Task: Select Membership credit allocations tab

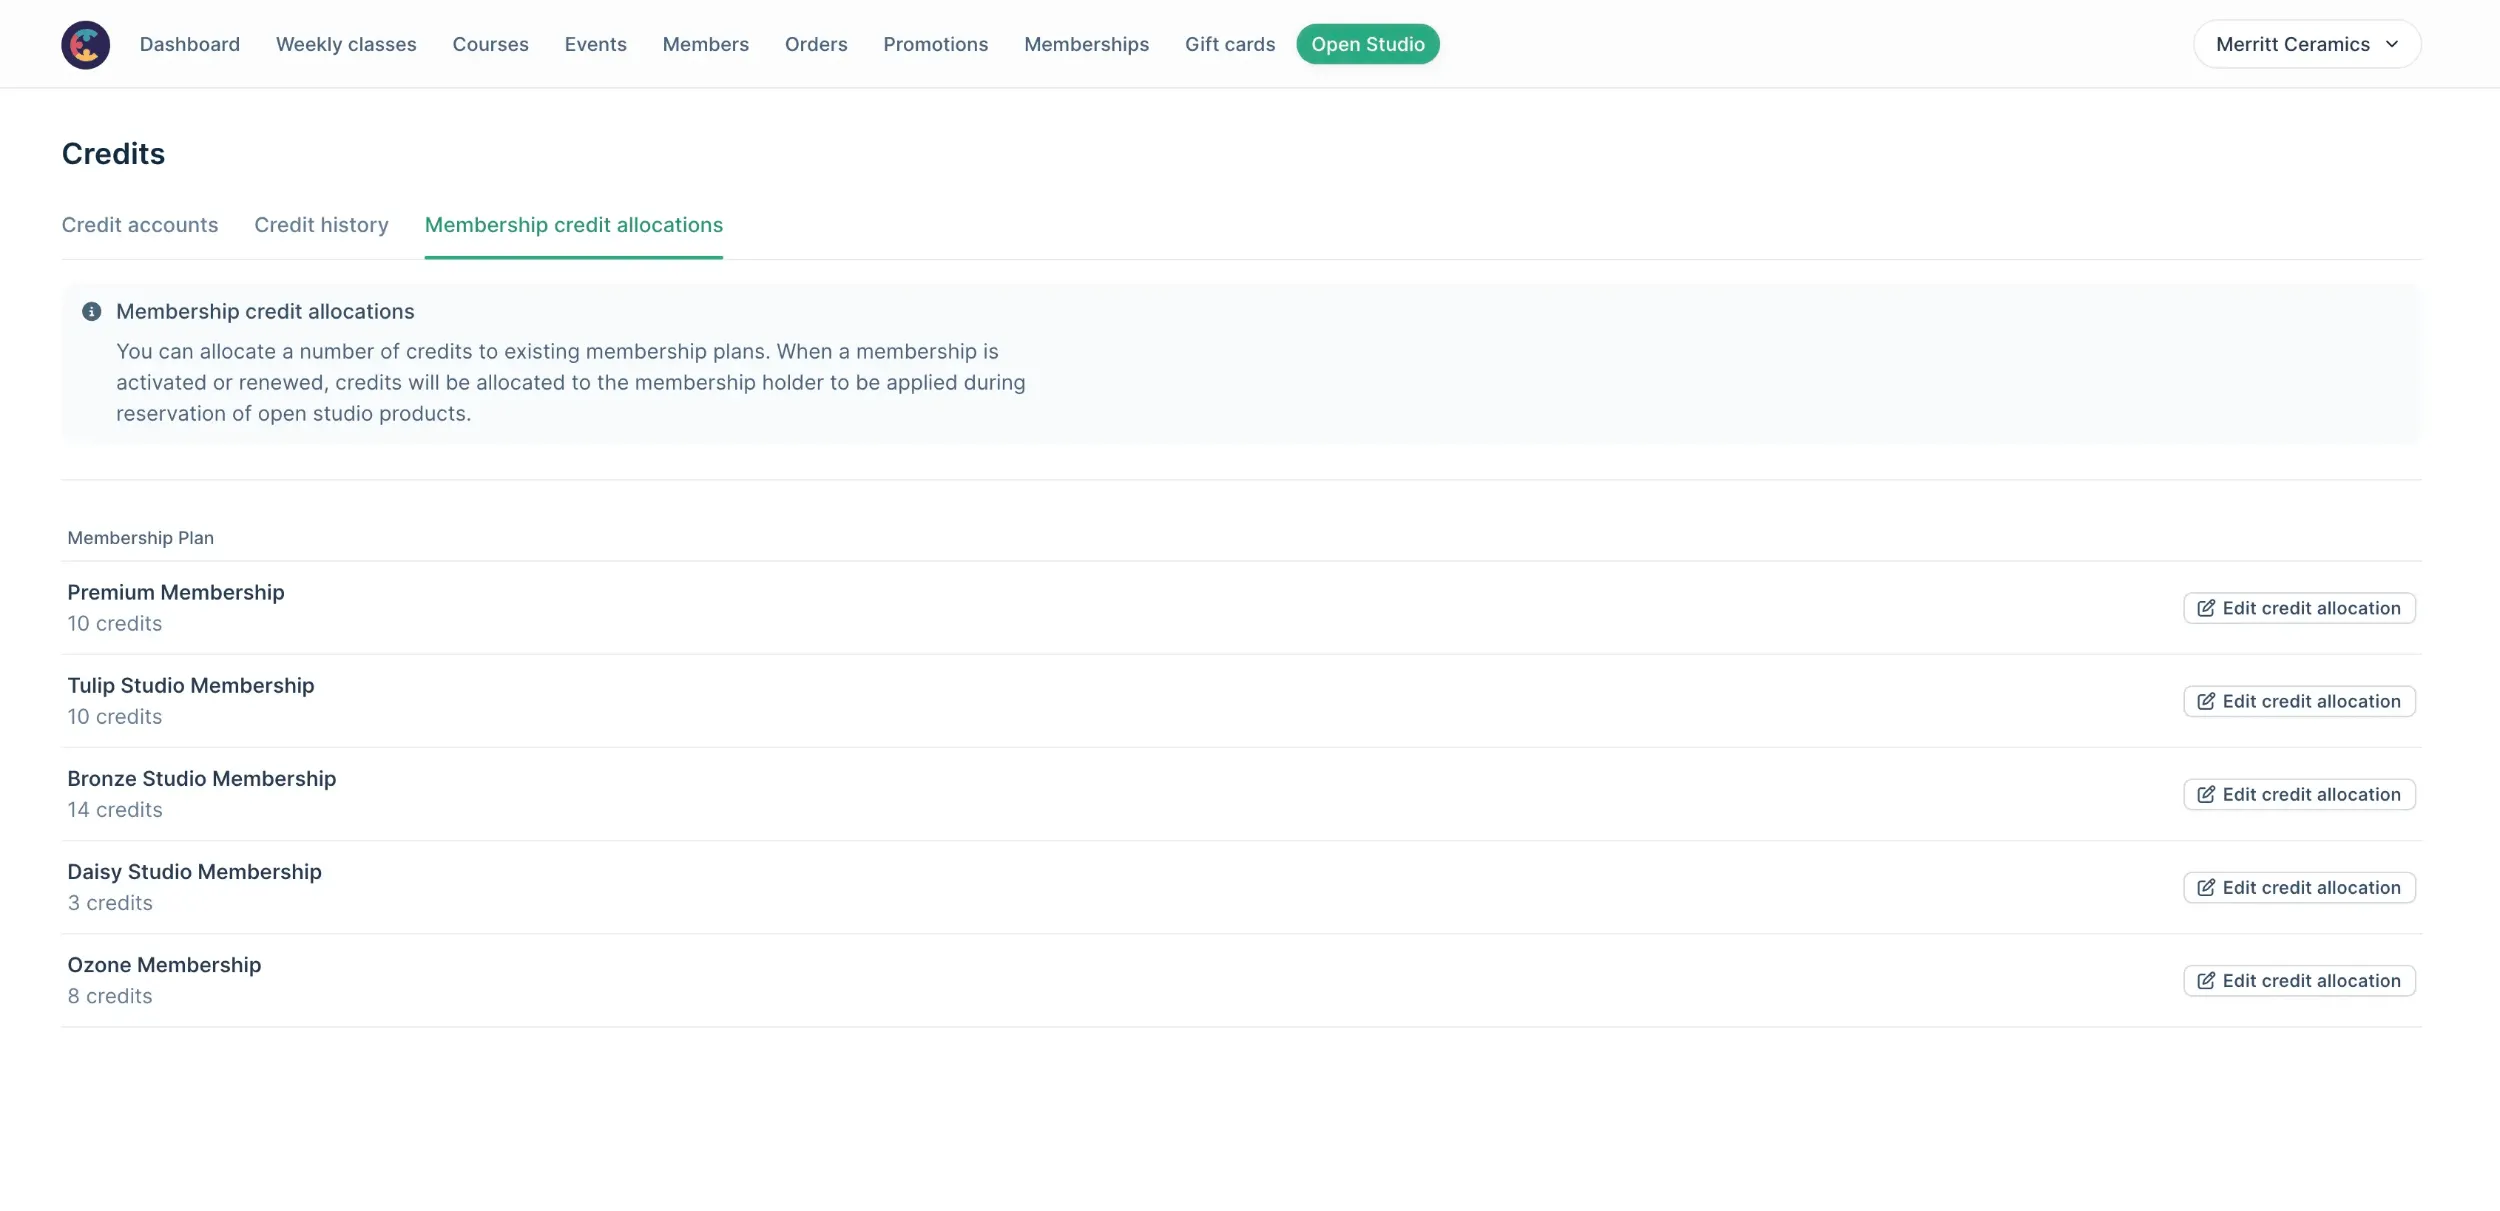Action: (573, 225)
